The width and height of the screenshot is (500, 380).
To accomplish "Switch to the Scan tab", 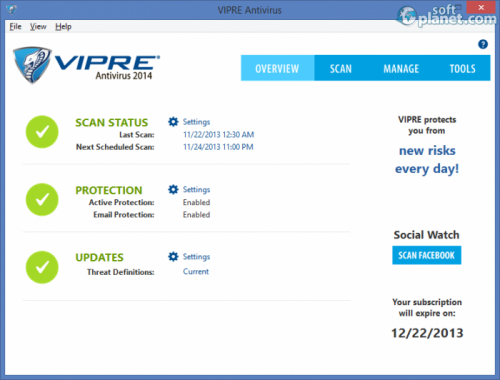I will pyautogui.click(x=341, y=68).
